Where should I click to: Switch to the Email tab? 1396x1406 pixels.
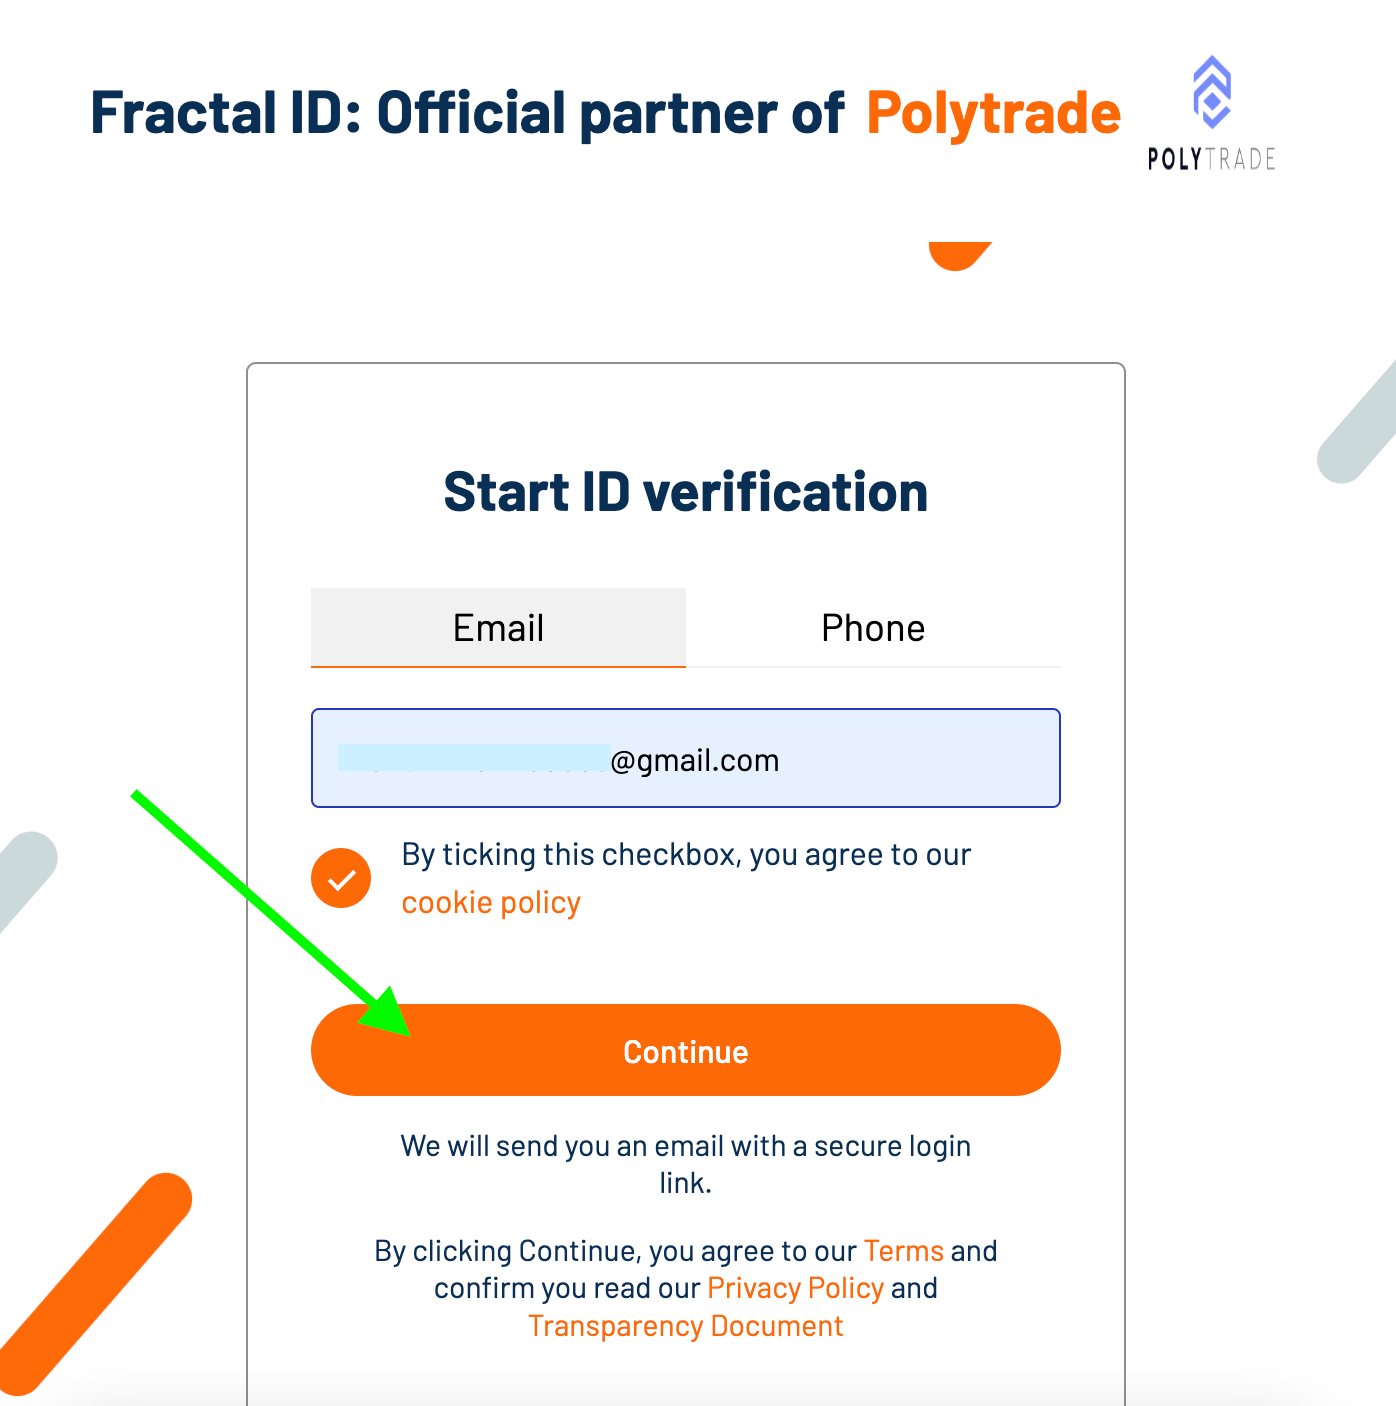click(498, 628)
